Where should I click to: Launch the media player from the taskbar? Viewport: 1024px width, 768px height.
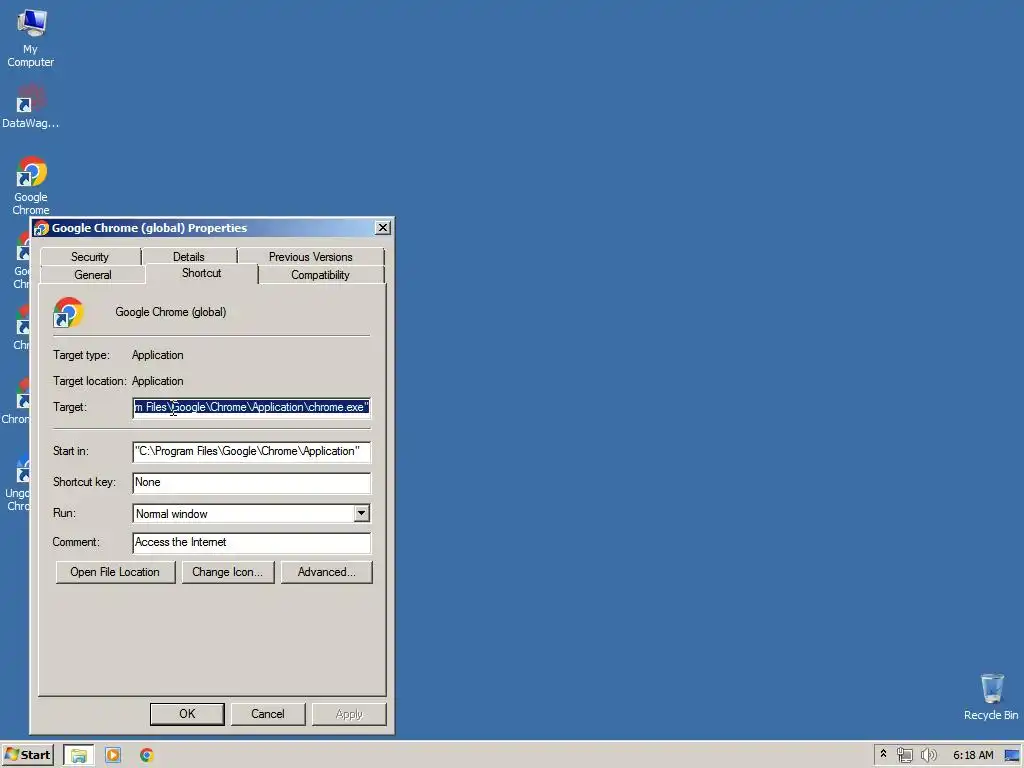point(113,755)
